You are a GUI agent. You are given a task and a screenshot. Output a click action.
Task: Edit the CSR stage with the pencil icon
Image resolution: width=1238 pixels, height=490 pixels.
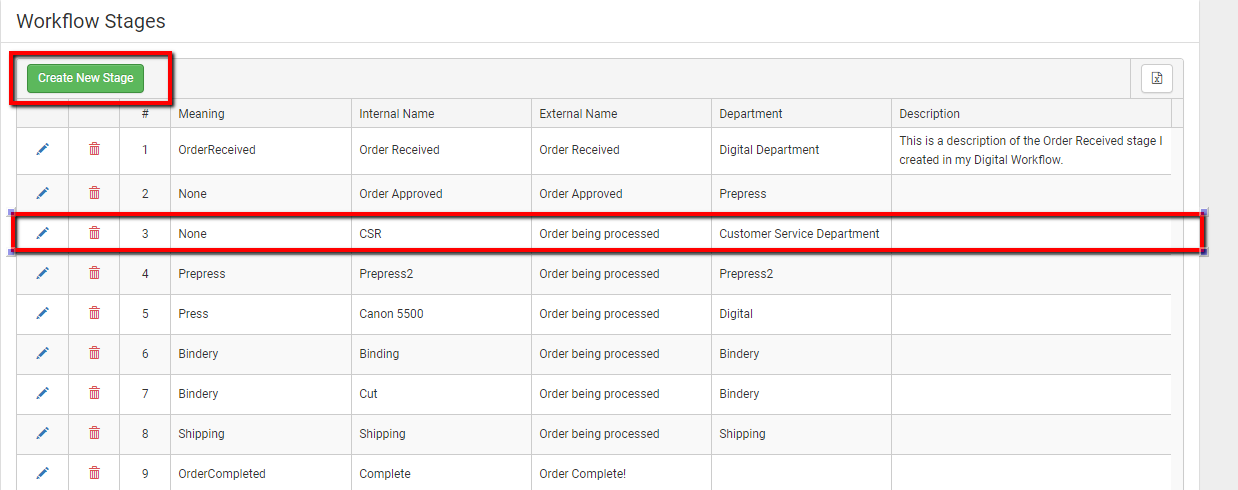tap(42, 233)
